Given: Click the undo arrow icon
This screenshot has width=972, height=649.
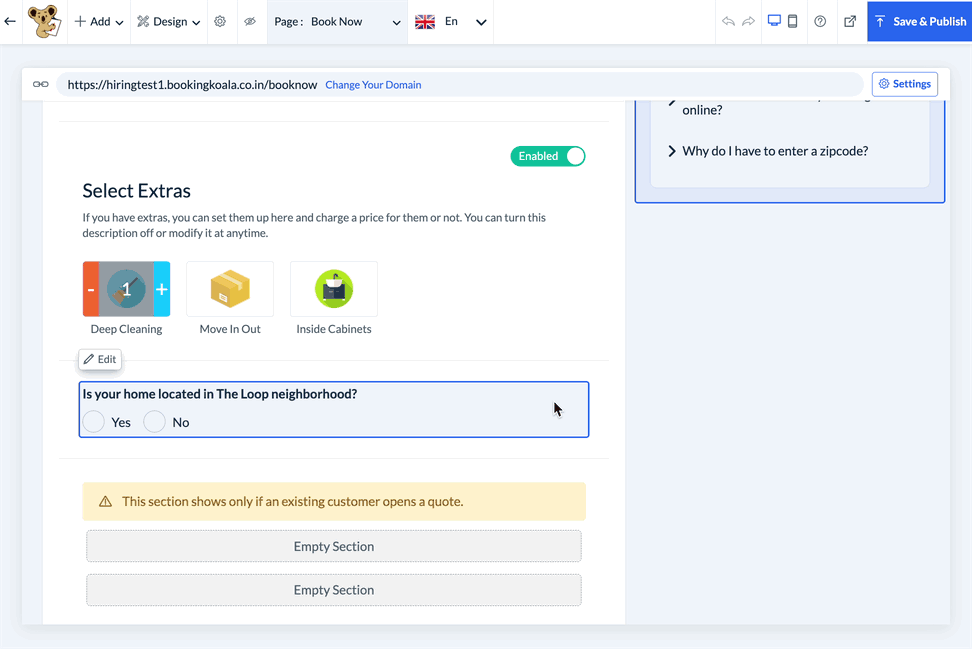Looking at the screenshot, I should 728,21.
